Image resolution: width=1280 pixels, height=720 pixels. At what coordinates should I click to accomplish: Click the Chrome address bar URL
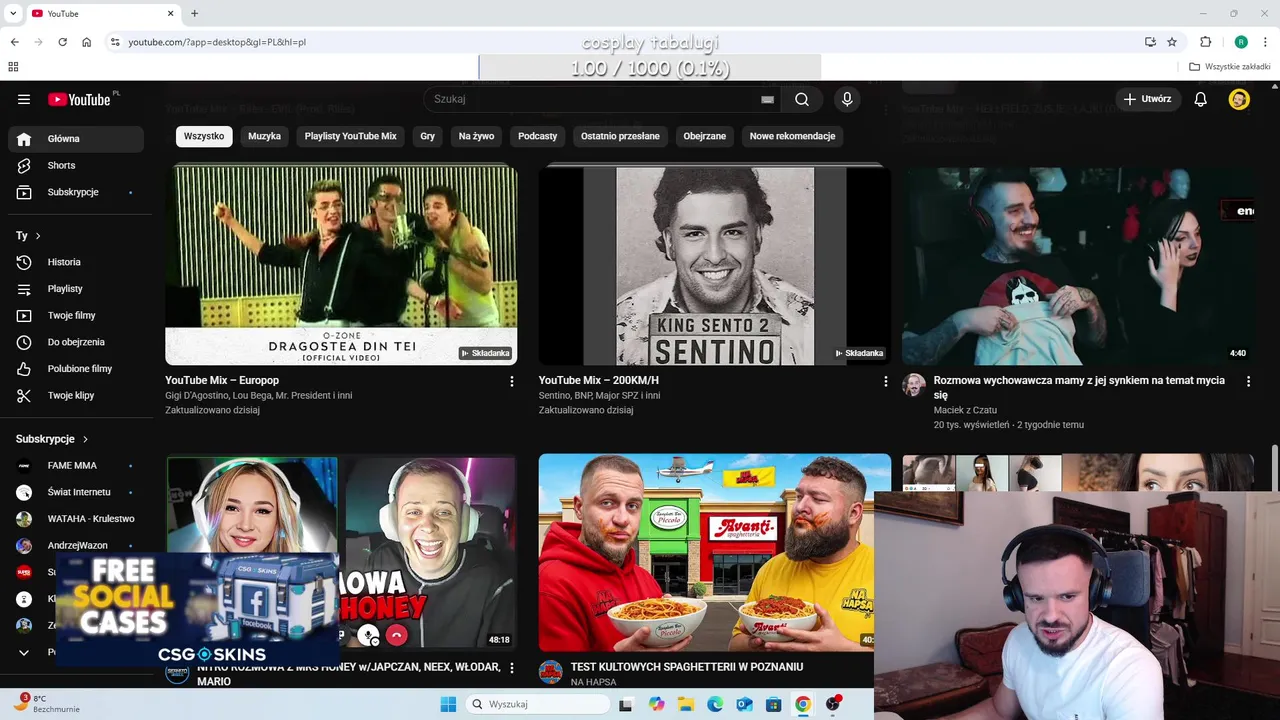click(217, 42)
